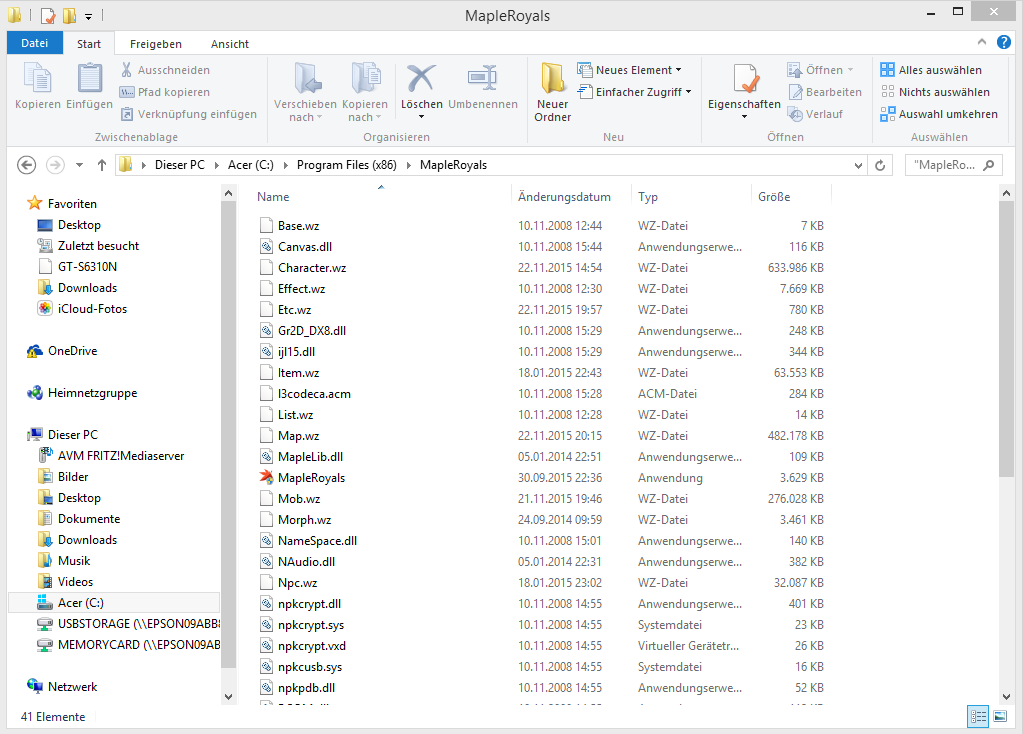Create a Neuer Ordner

point(553,92)
